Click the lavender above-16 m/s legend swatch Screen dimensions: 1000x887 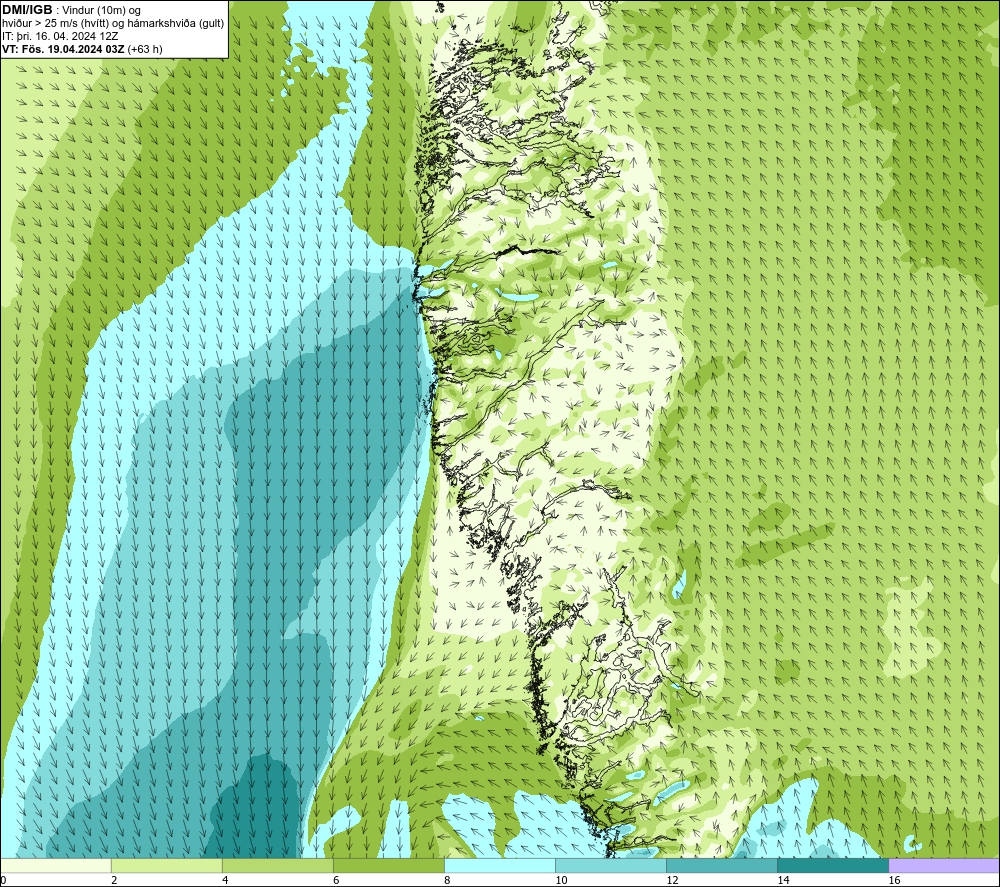tap(944, 865)
